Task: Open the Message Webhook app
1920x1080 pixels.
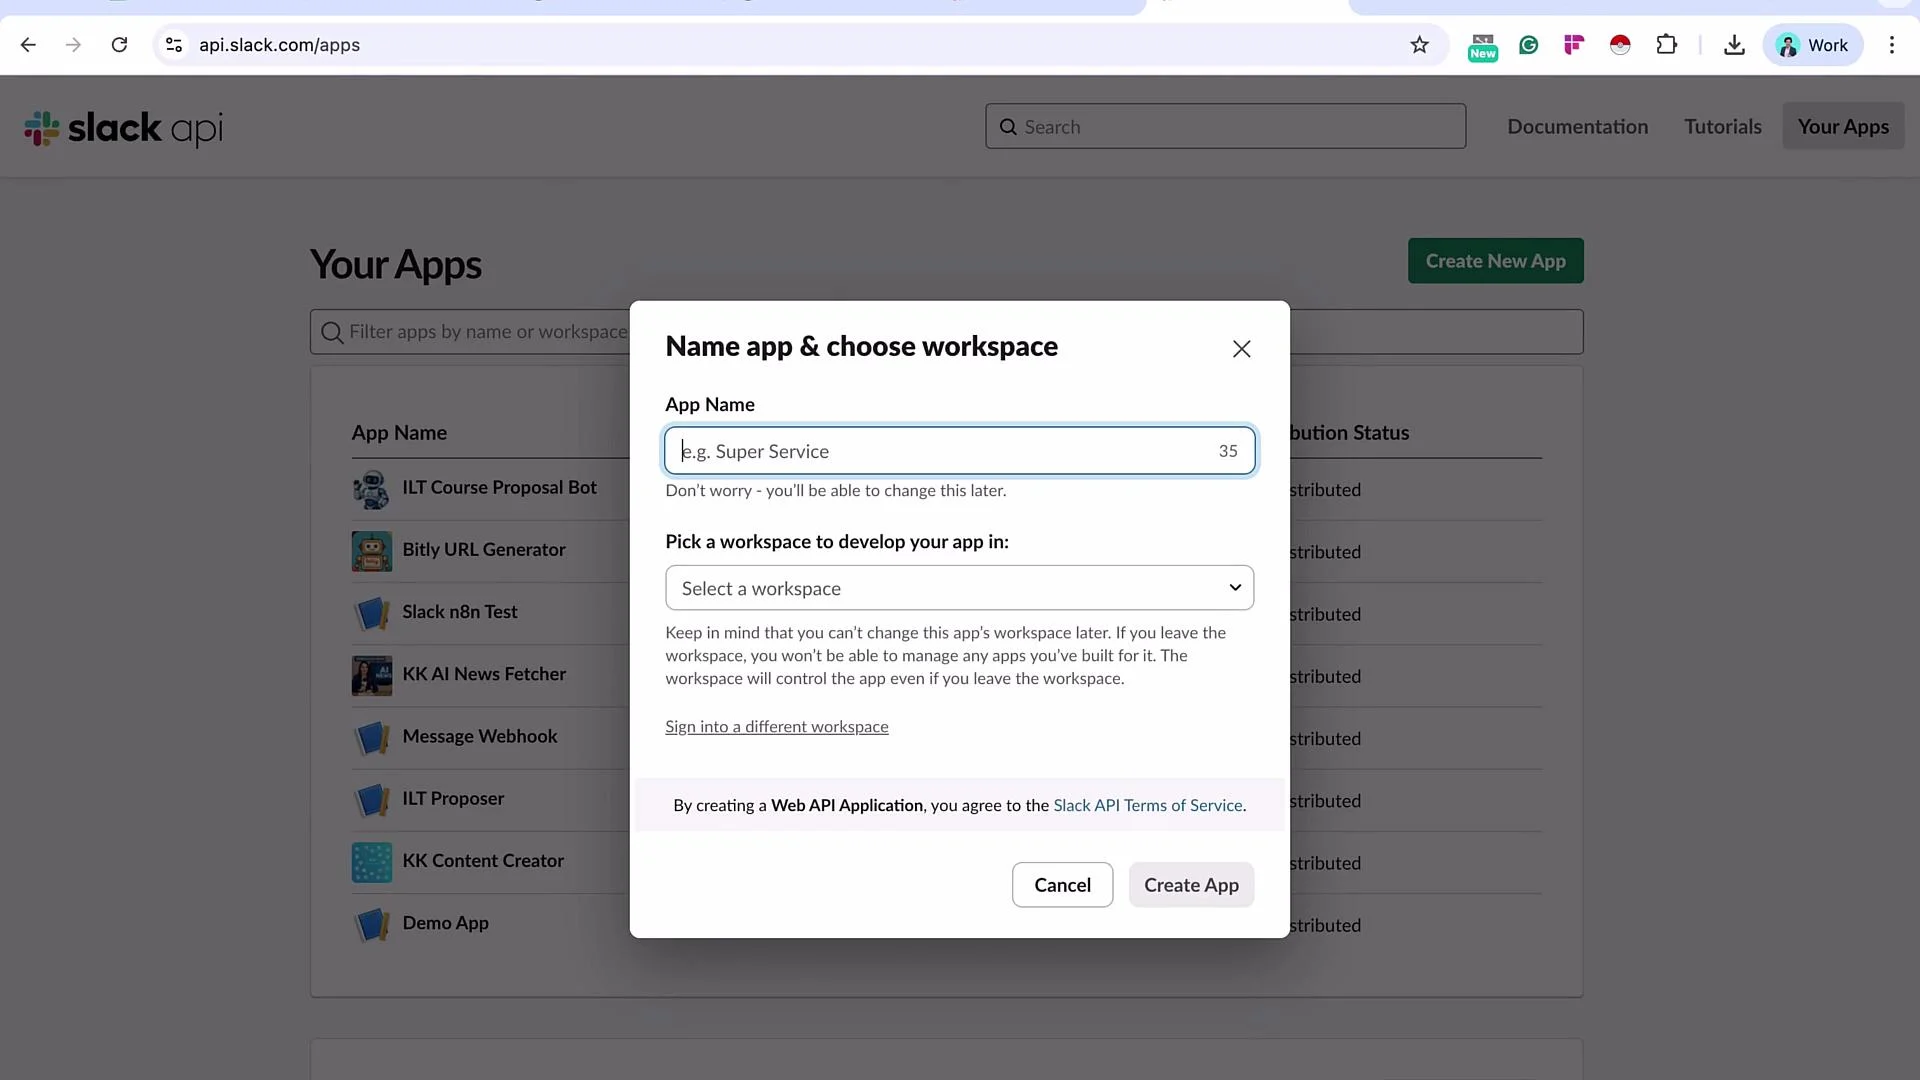Action: tap(480, 736)
